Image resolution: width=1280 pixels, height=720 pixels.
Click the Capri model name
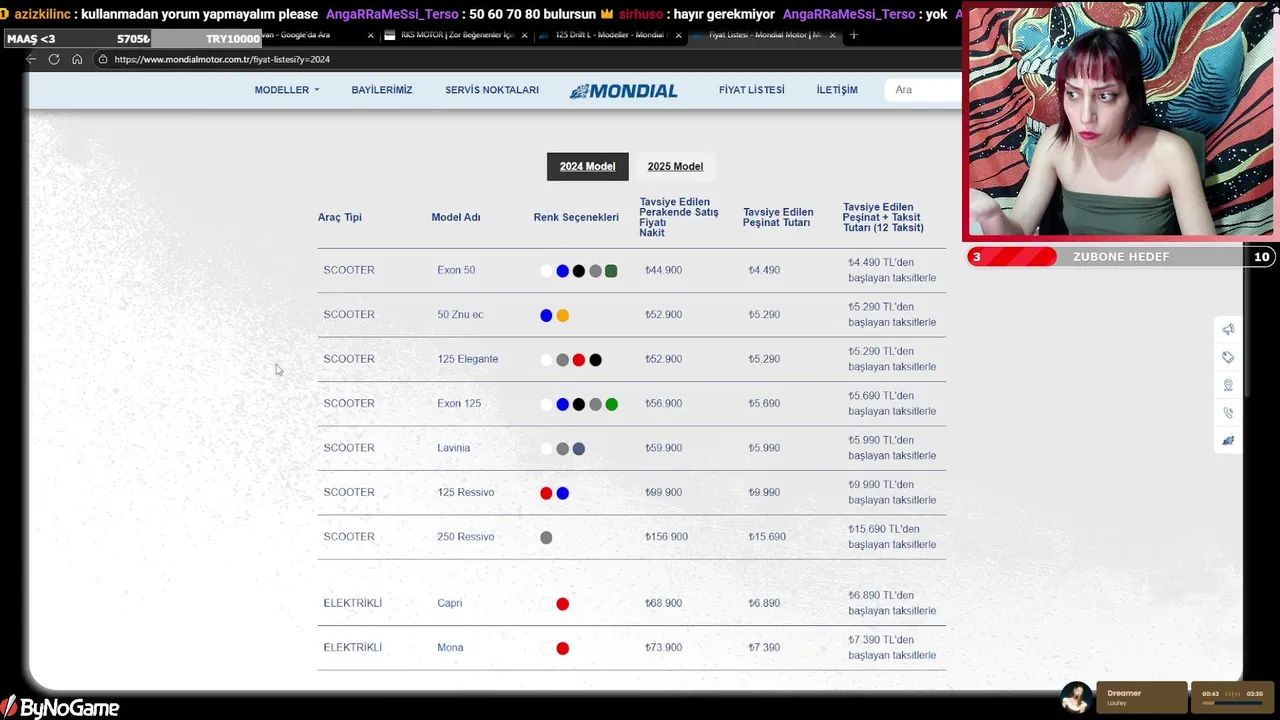[449, 603]
